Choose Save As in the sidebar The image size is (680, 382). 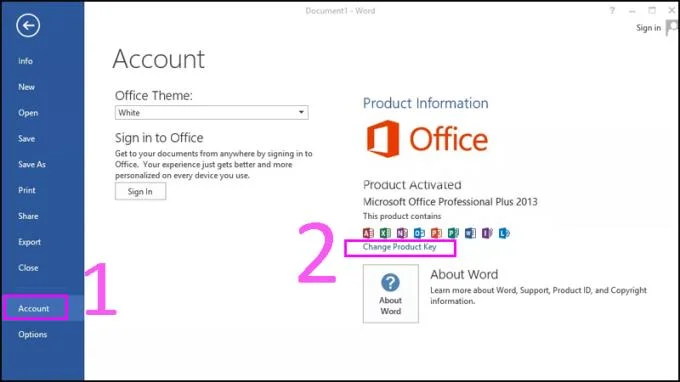pyautogui.click(x=32, y=165)
